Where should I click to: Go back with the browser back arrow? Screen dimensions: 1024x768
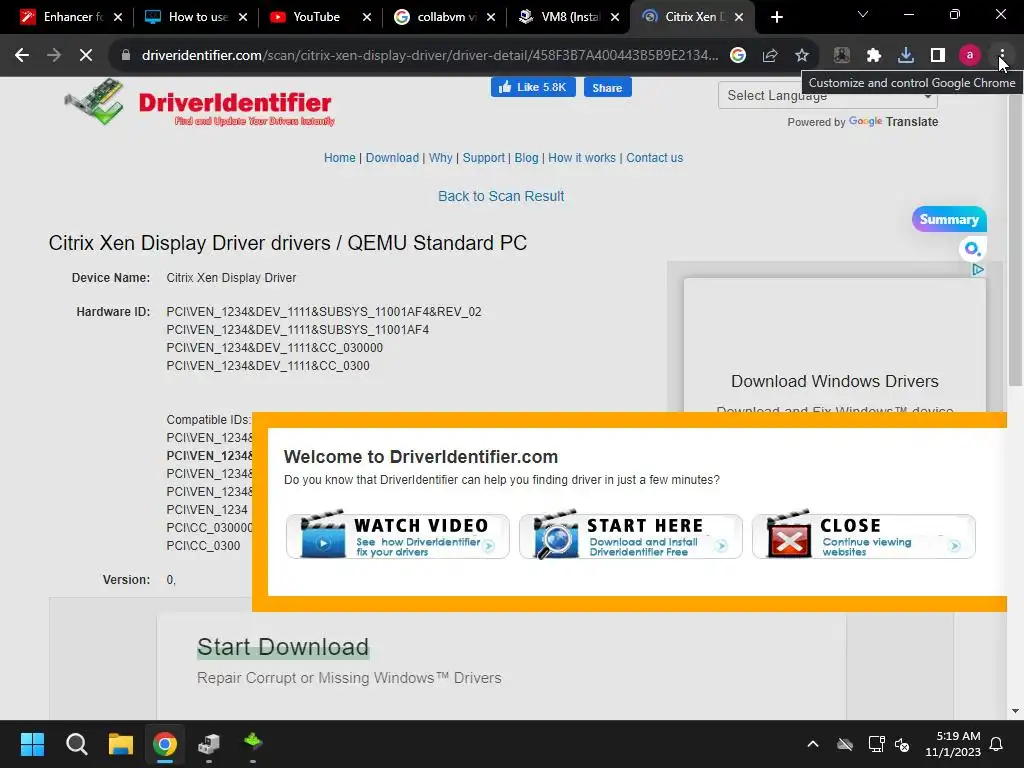click(22, 56)
